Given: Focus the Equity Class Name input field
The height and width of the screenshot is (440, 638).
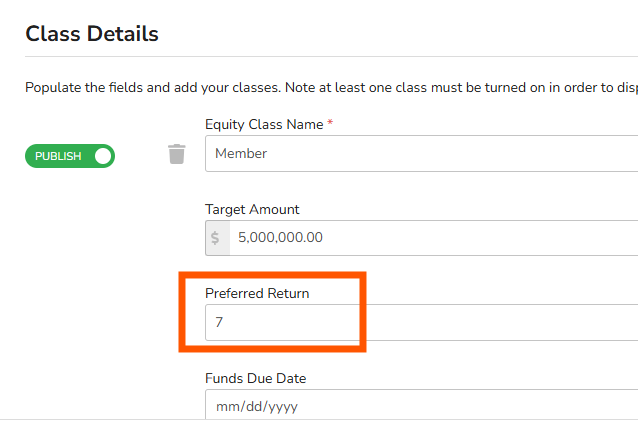Looking at the screenshot, I should click(x=420, y=154).
